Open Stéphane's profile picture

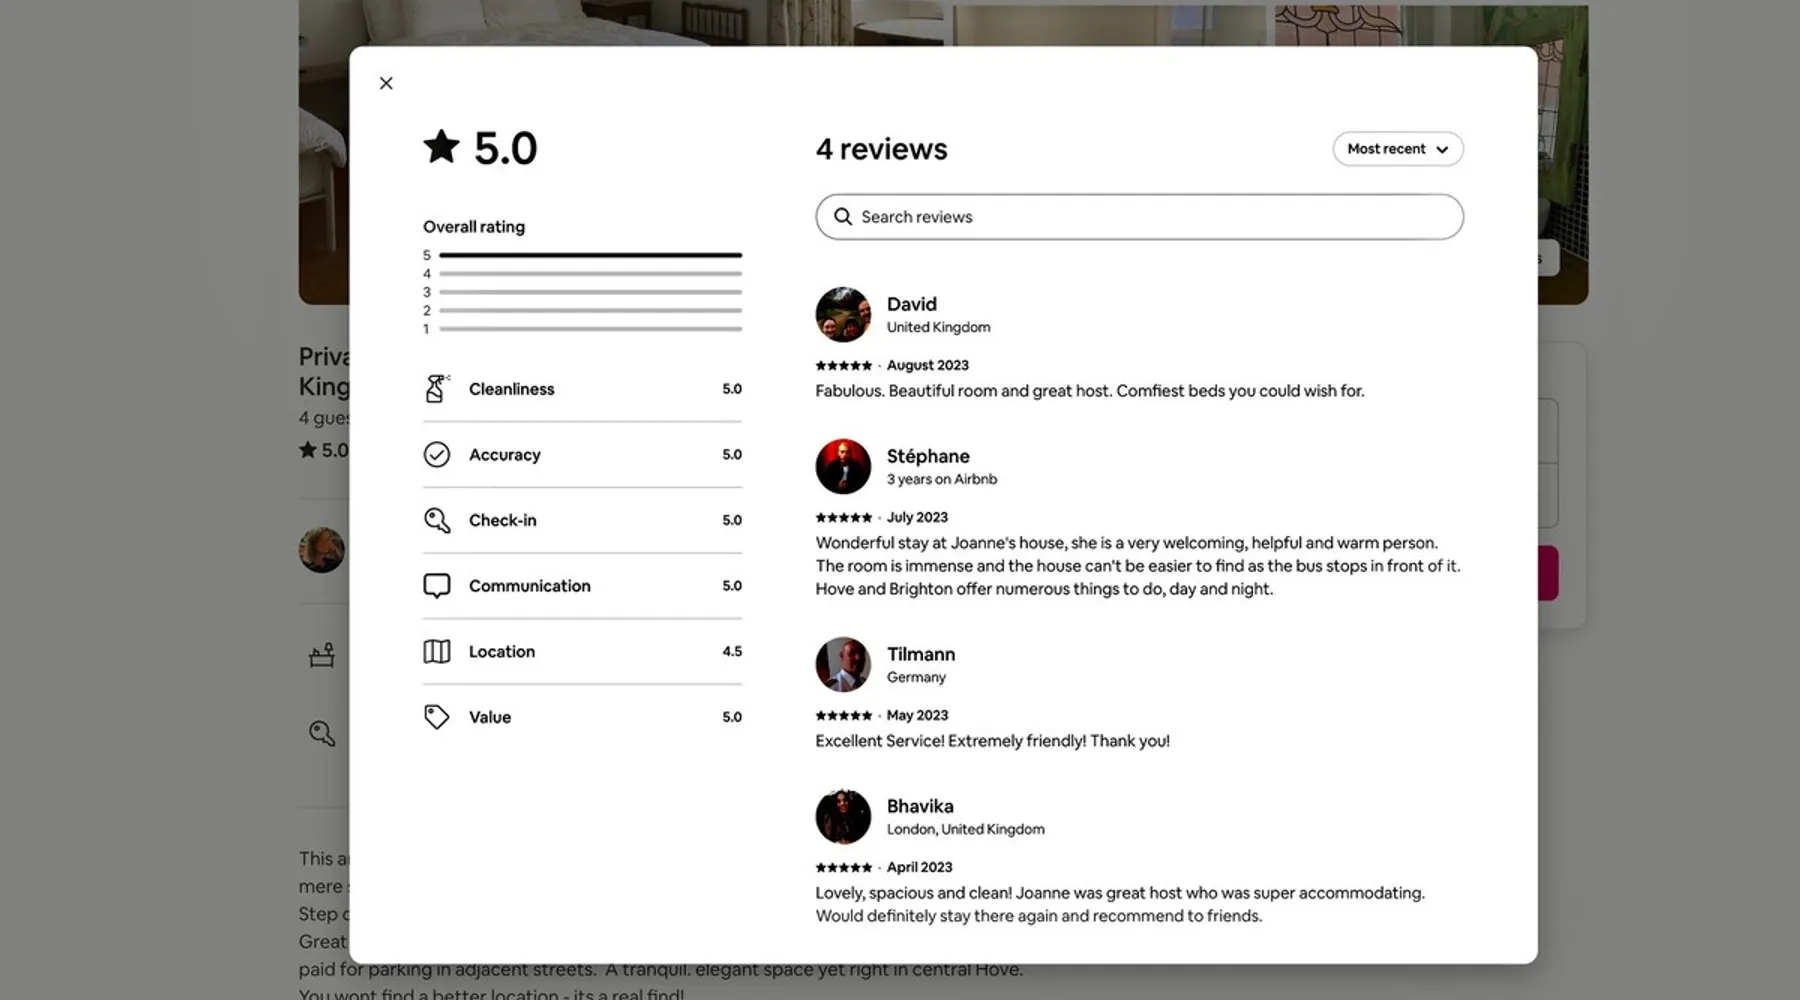(843, 466)
